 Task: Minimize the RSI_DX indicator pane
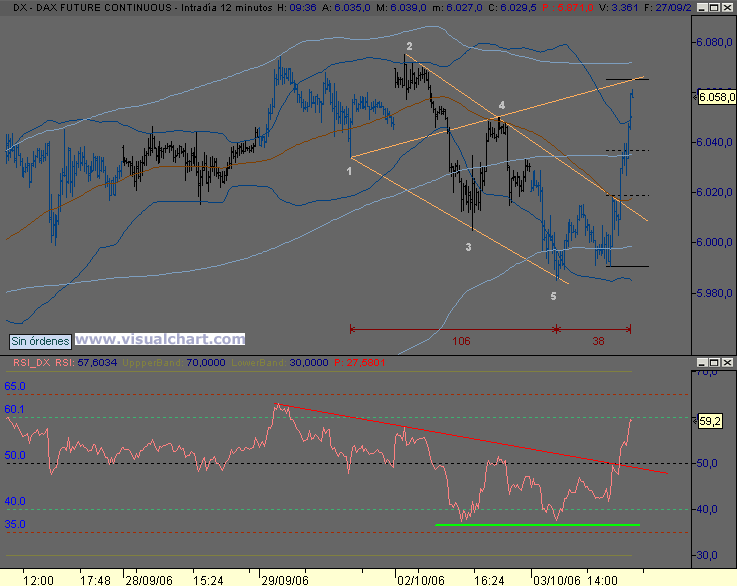[x=702, y=362]
